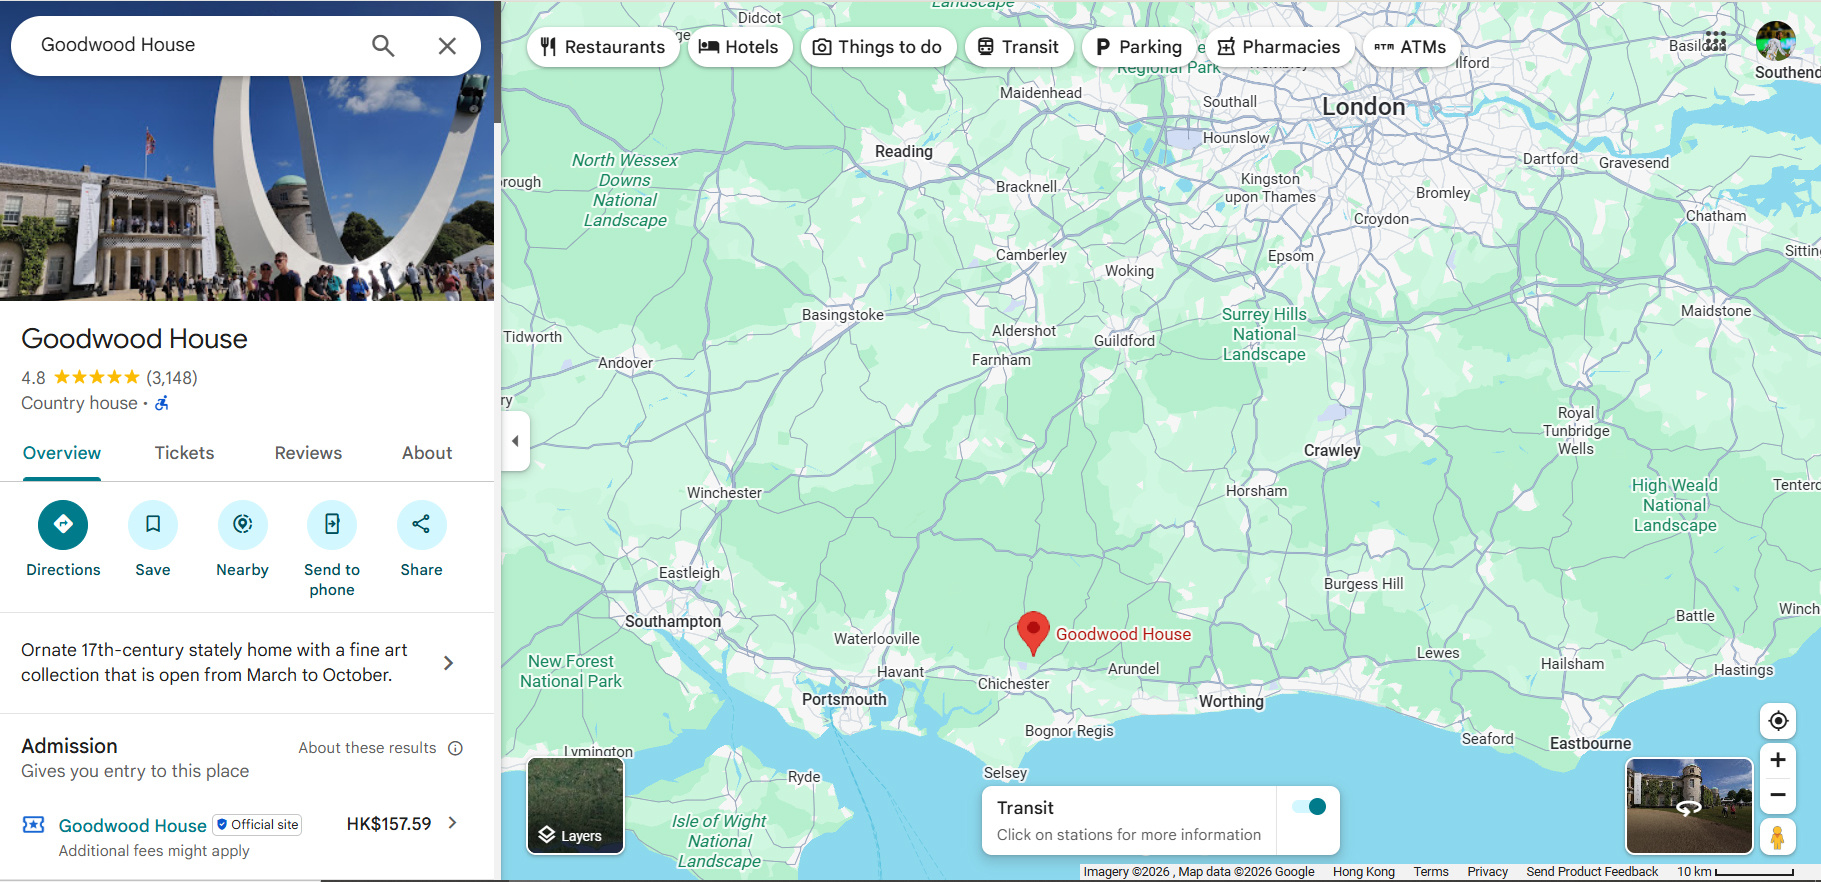Click the London label on the map
Viewport: 1821px width, 882px height.
coord(1364,107)
